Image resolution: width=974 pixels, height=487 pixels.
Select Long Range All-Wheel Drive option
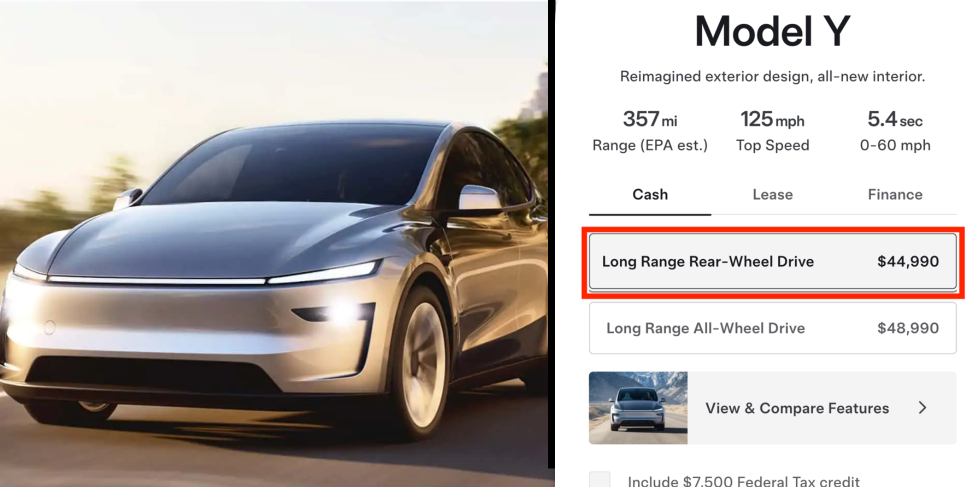(773, 328)
